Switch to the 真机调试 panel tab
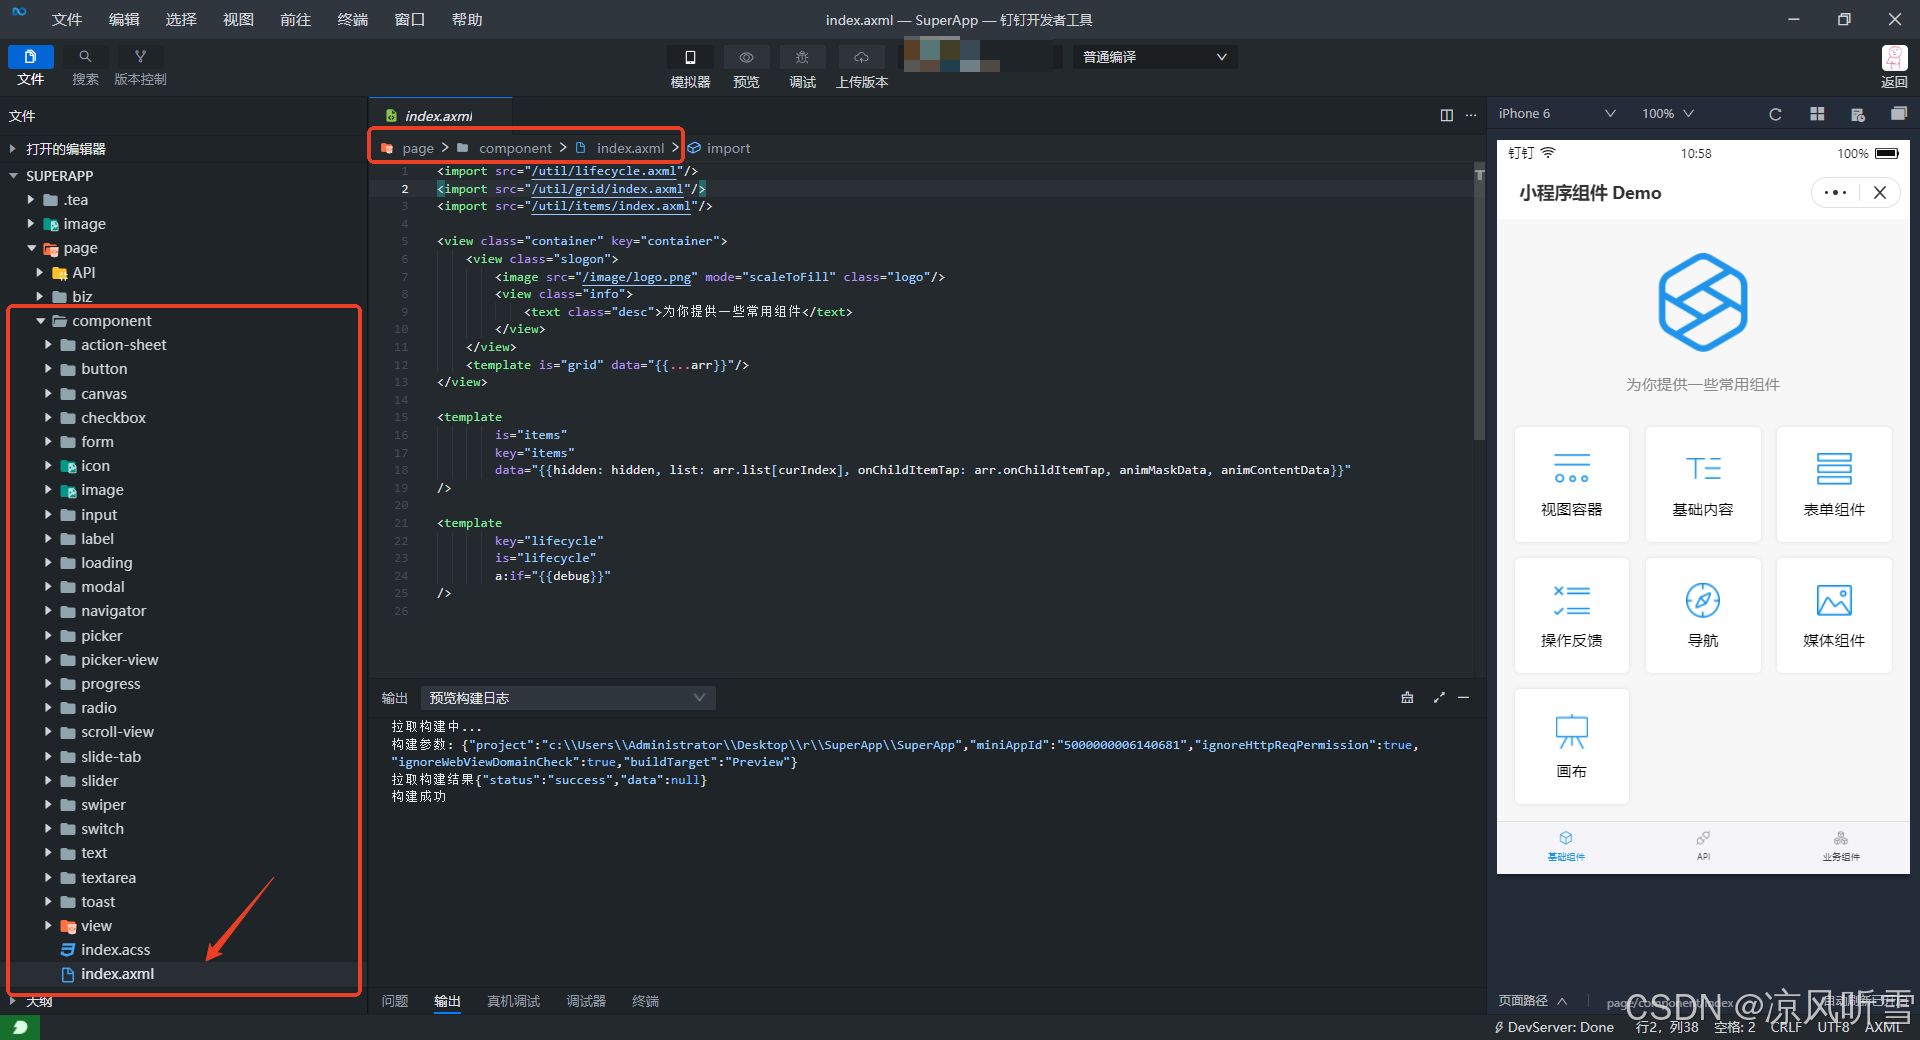The width and height of the screenshot is (1920, 1040). tap(513, 1001)
